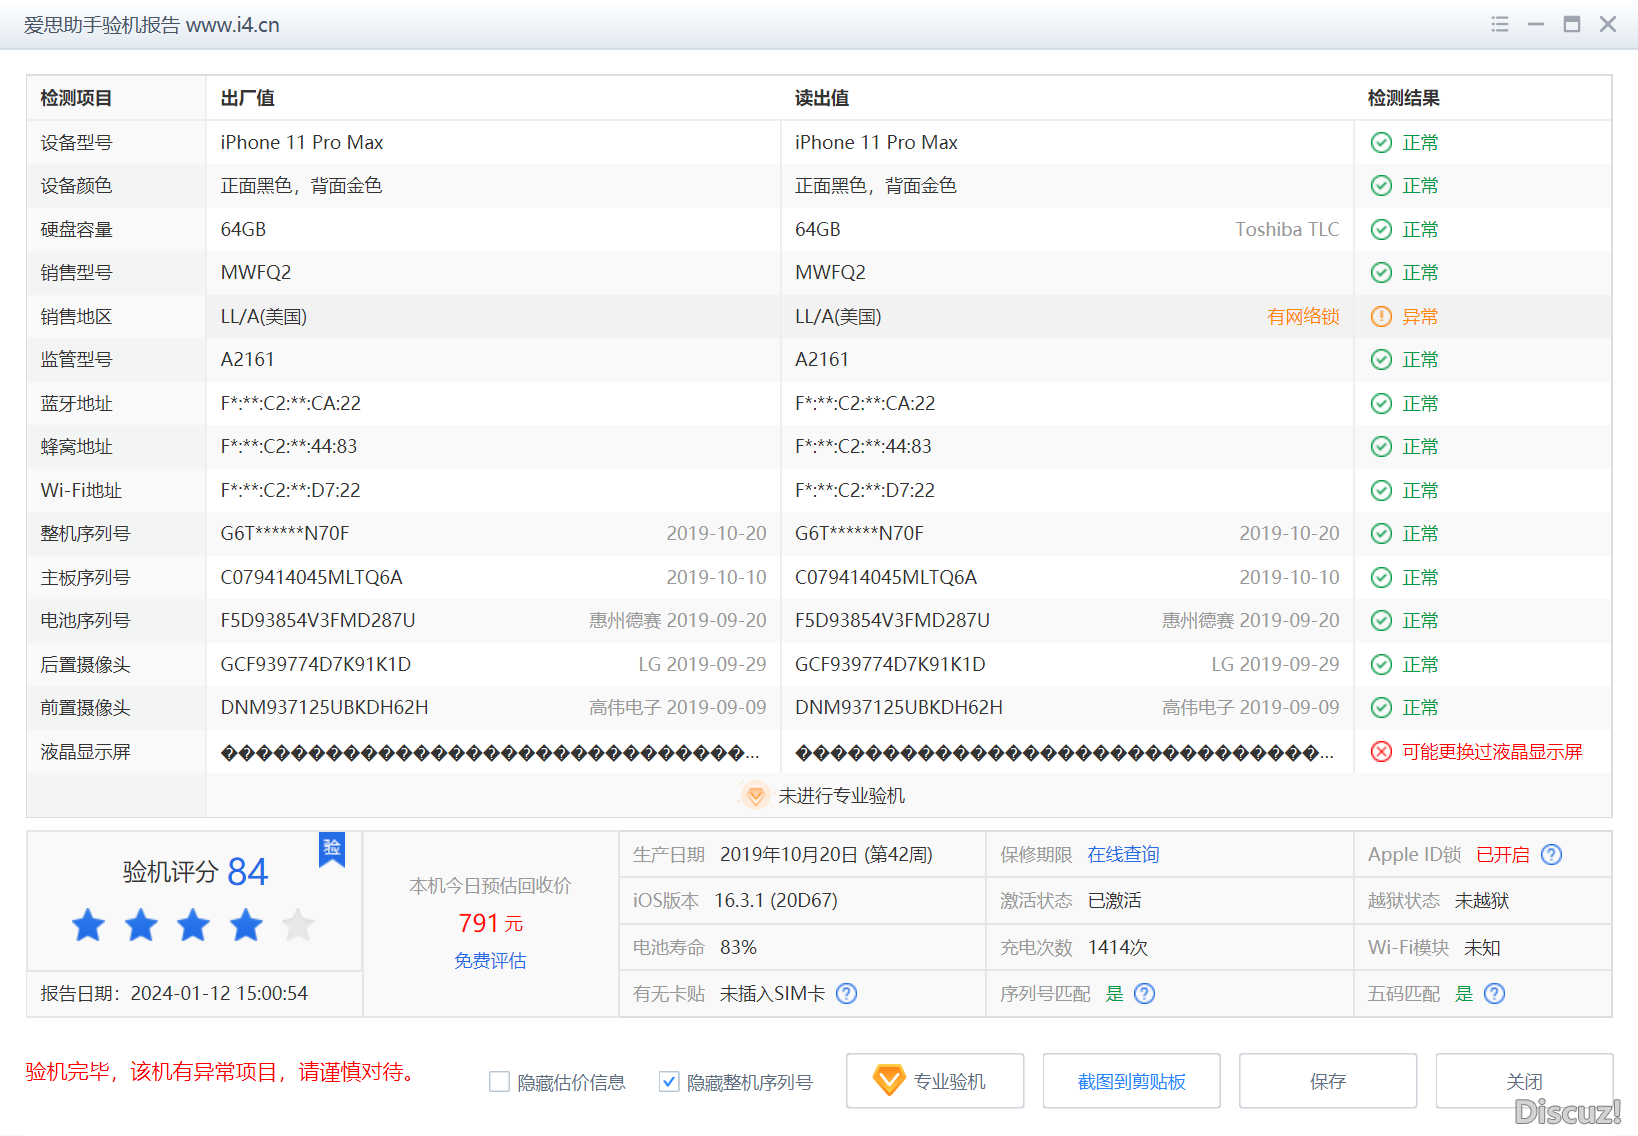1638x1136 pixels.
Task: Click the red X icon for 液晶显示屏 row
Action: pyautogui.click(x=1381, y=752)
